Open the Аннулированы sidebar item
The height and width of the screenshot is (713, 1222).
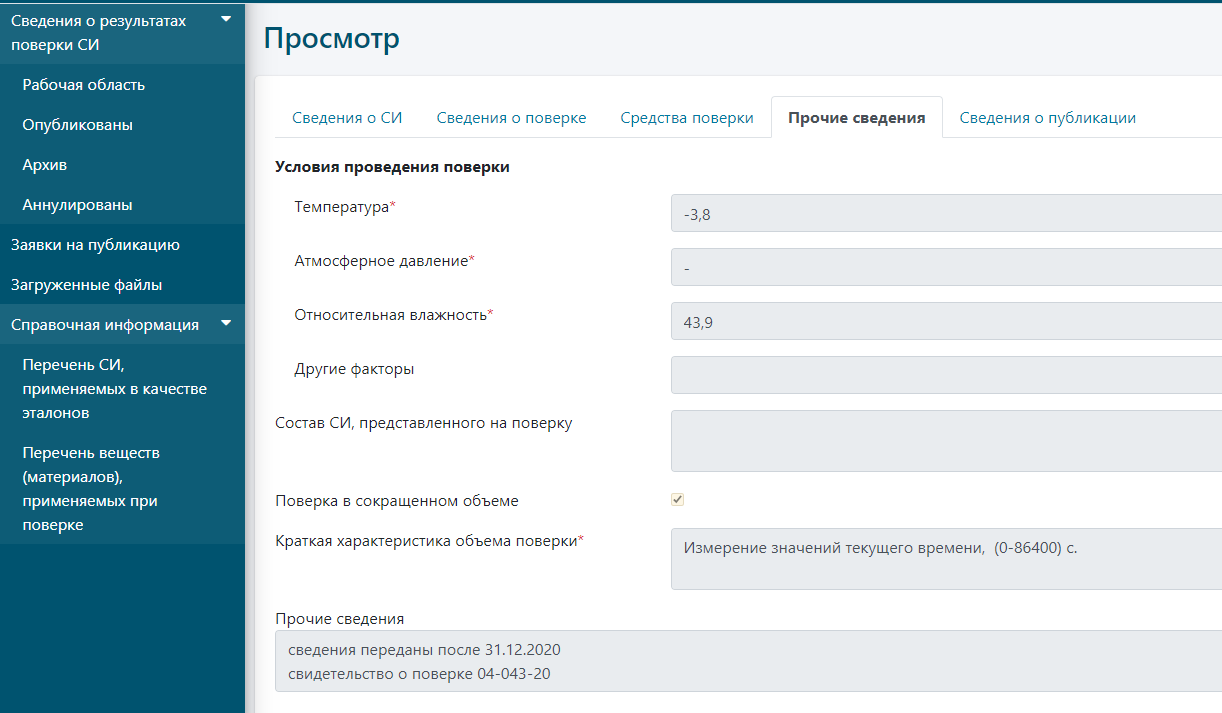pos(78,205)
